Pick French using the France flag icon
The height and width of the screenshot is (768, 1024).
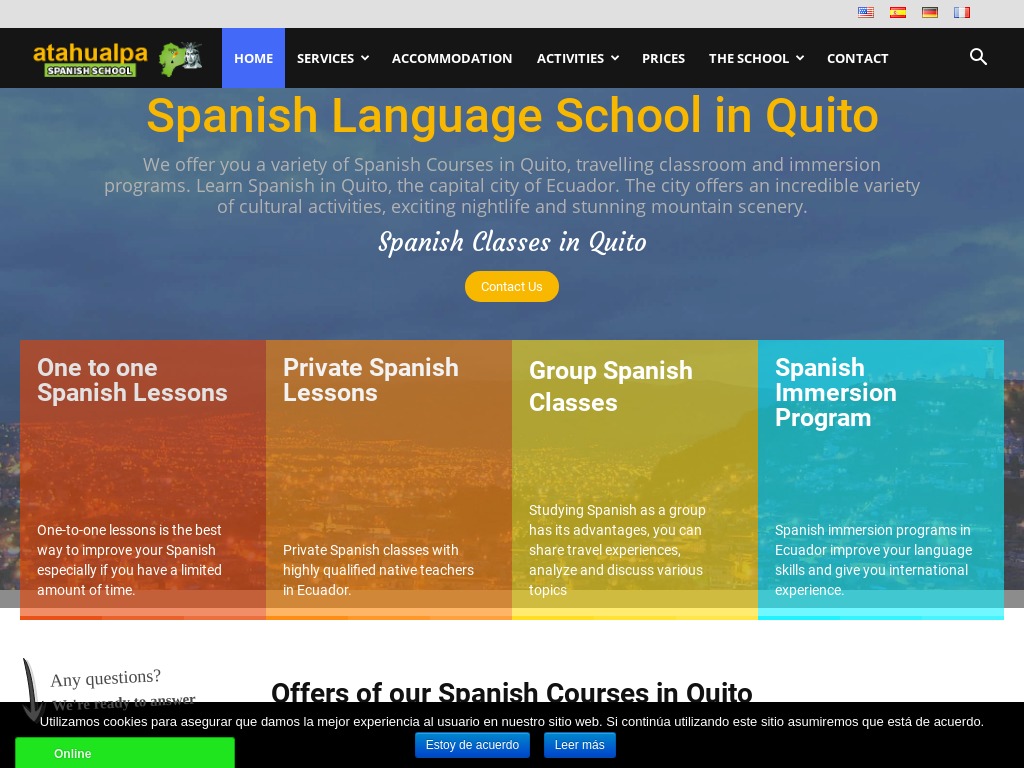point(962,12)
